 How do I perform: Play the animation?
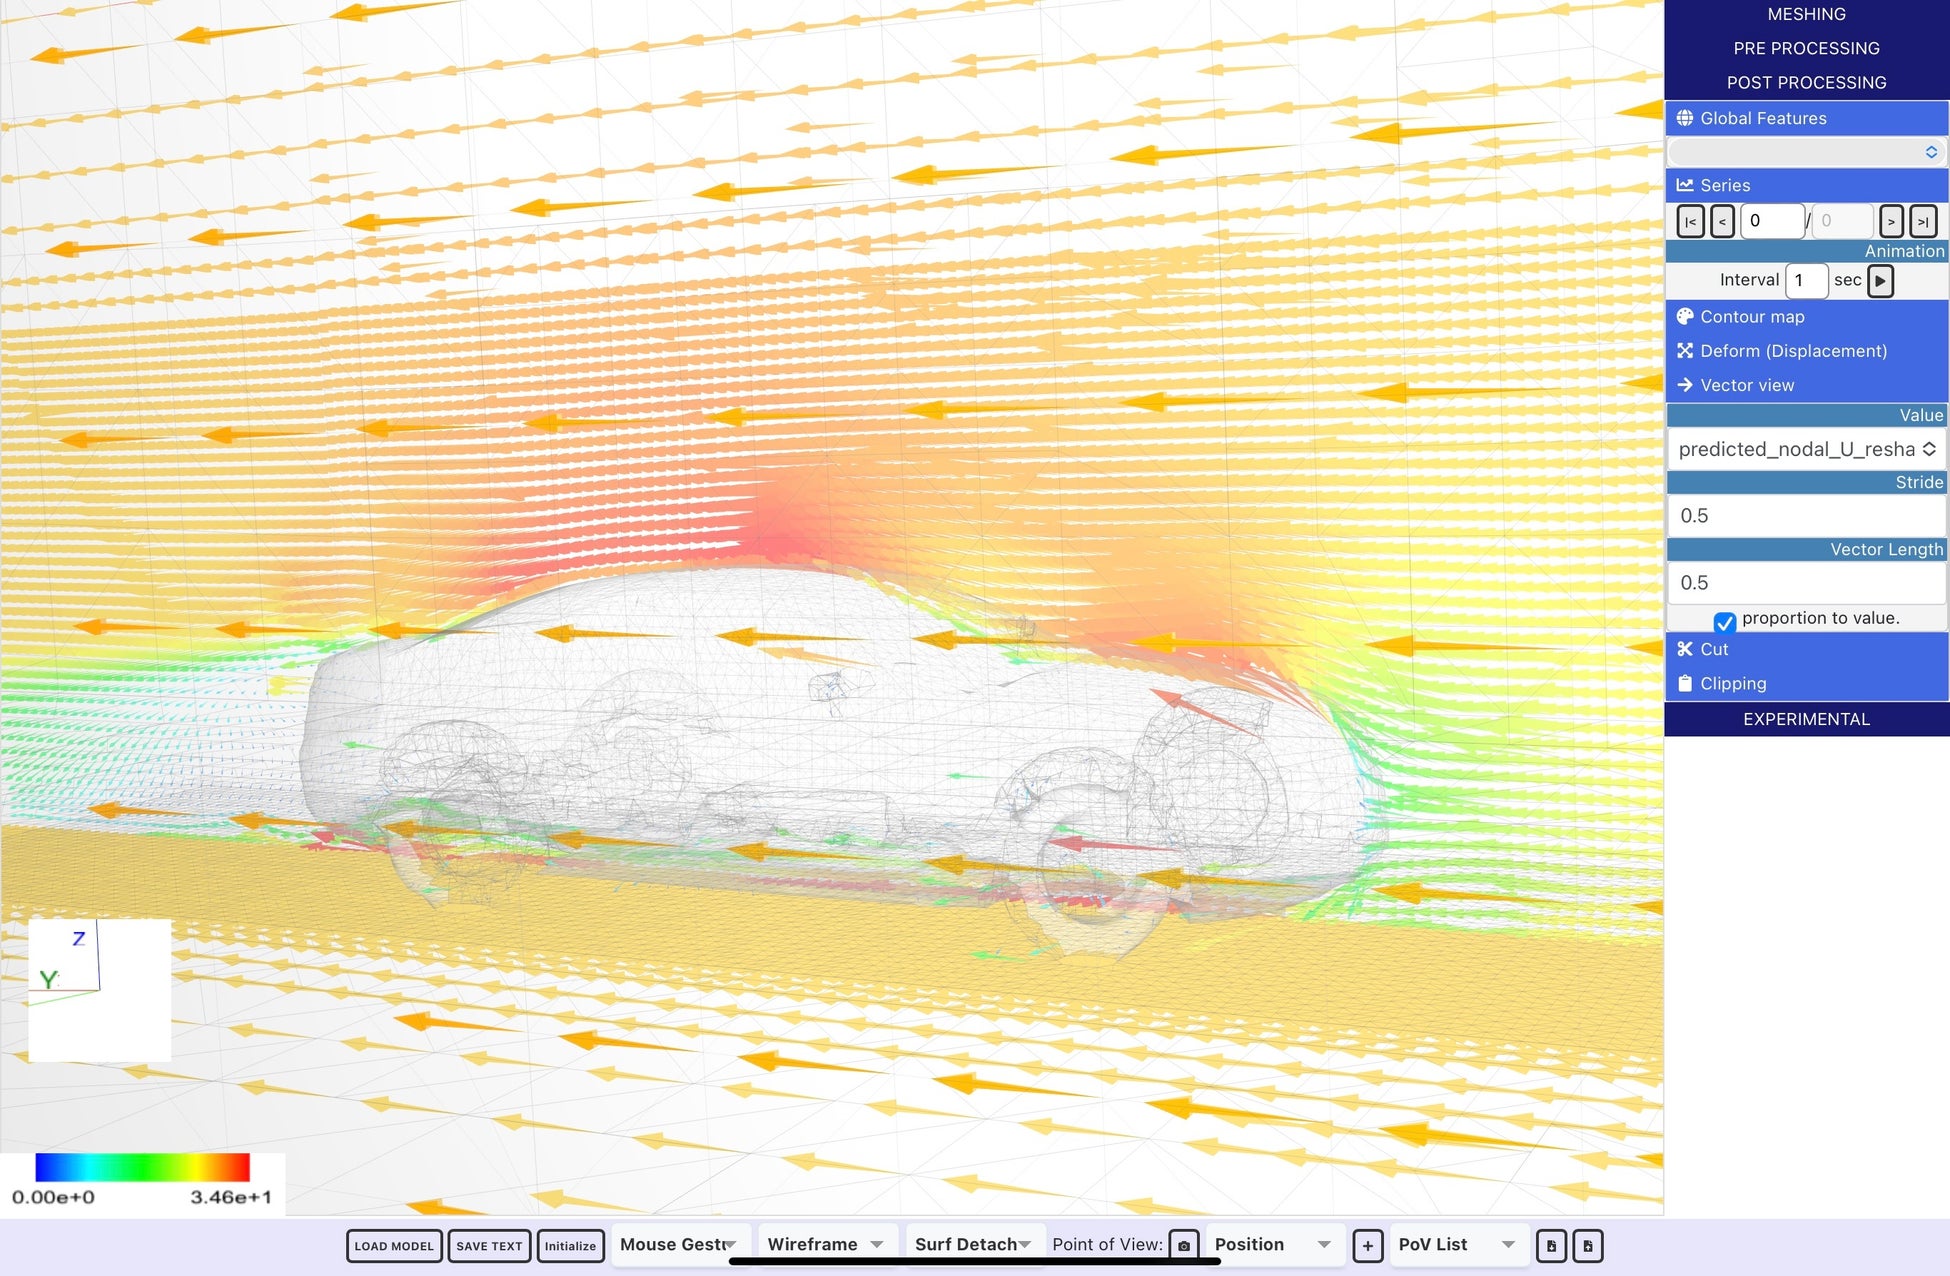[x=1880, y=280]
